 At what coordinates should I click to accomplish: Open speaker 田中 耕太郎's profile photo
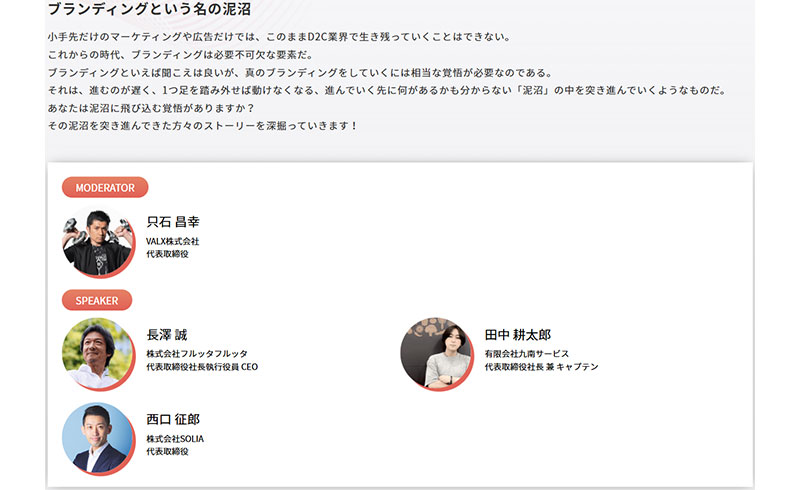coord(437,354)
